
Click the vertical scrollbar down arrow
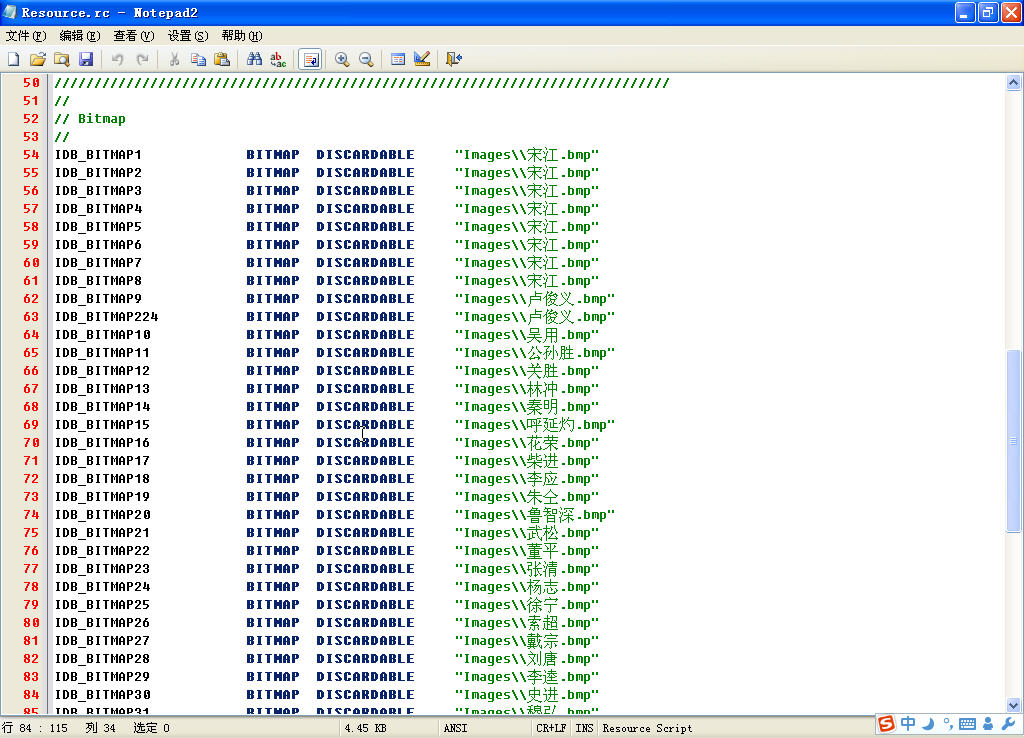coord(1014,706)
